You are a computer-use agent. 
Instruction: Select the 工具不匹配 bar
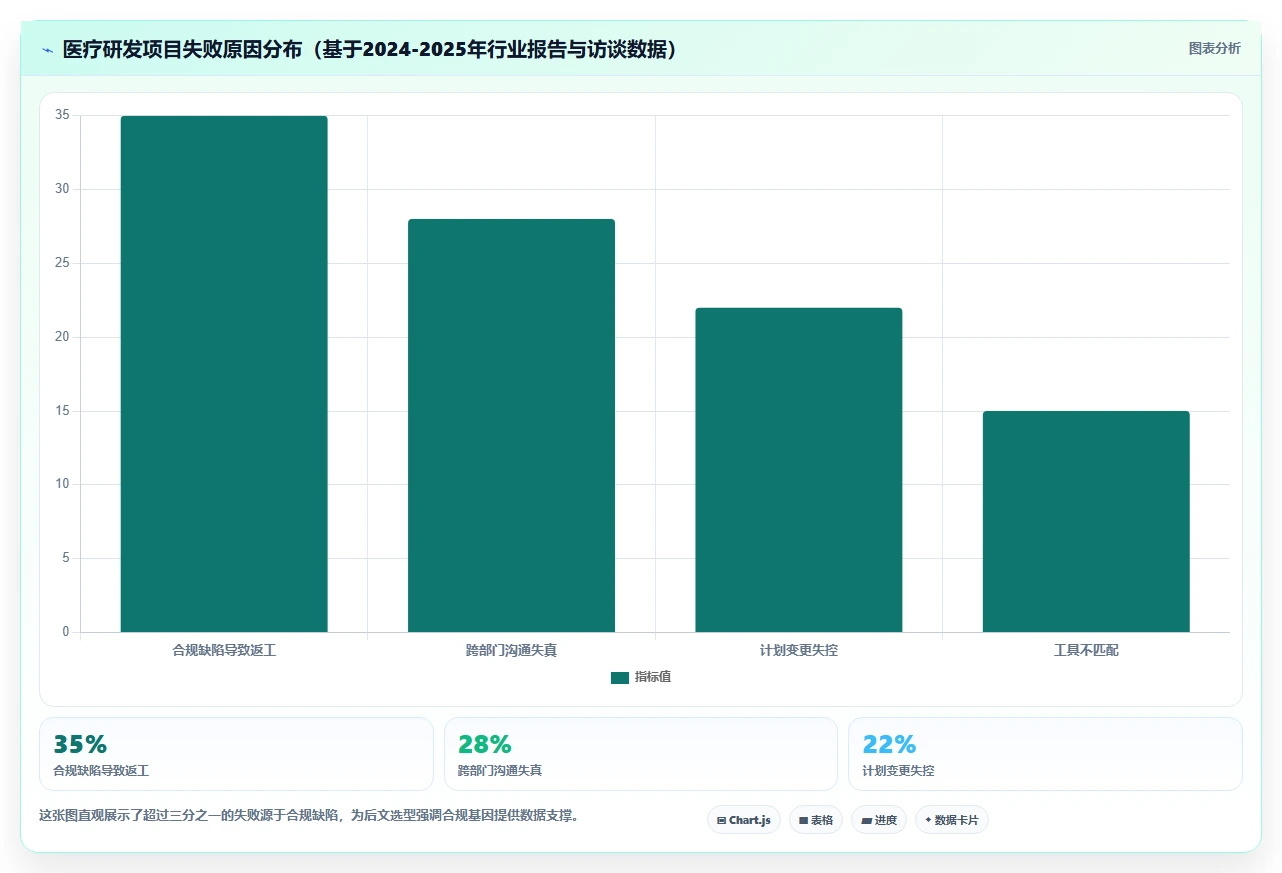pyautogui.click(x=1086, y=522)
